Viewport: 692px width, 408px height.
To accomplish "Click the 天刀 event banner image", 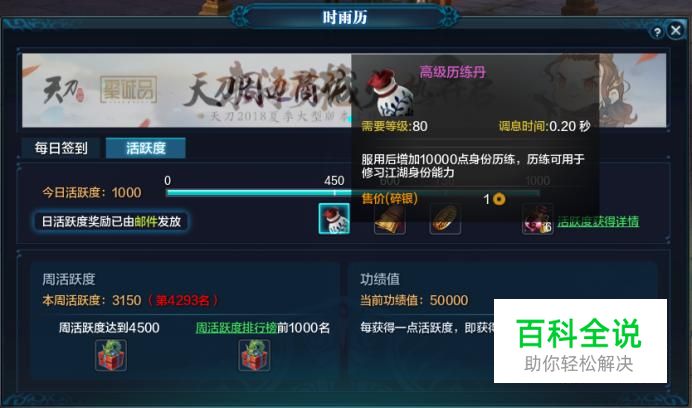I will point(187,91).
